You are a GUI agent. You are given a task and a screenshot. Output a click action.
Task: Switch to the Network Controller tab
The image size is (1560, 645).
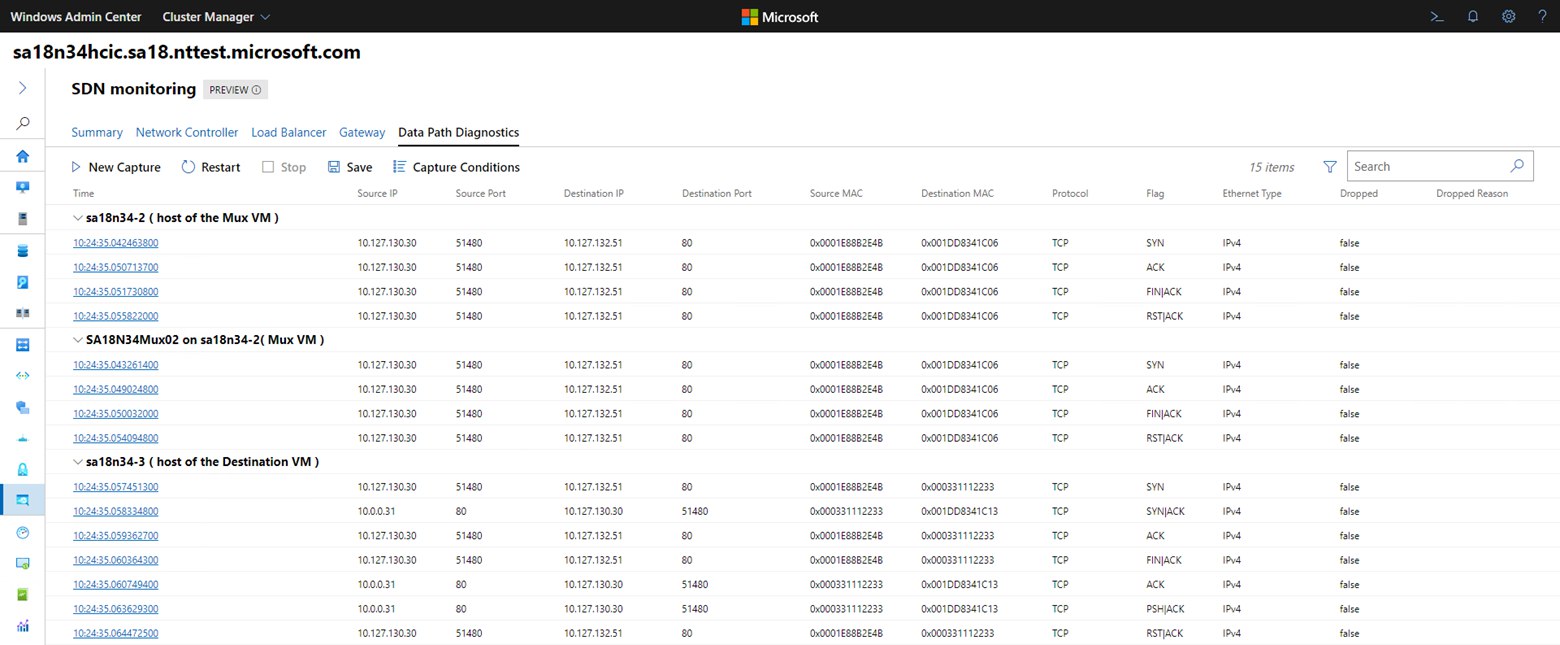coord(187,132)
